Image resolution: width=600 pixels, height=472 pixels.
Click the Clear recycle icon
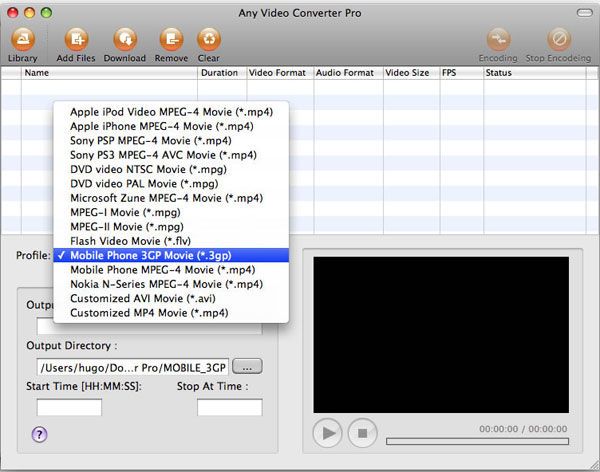(x=209, y=39)
